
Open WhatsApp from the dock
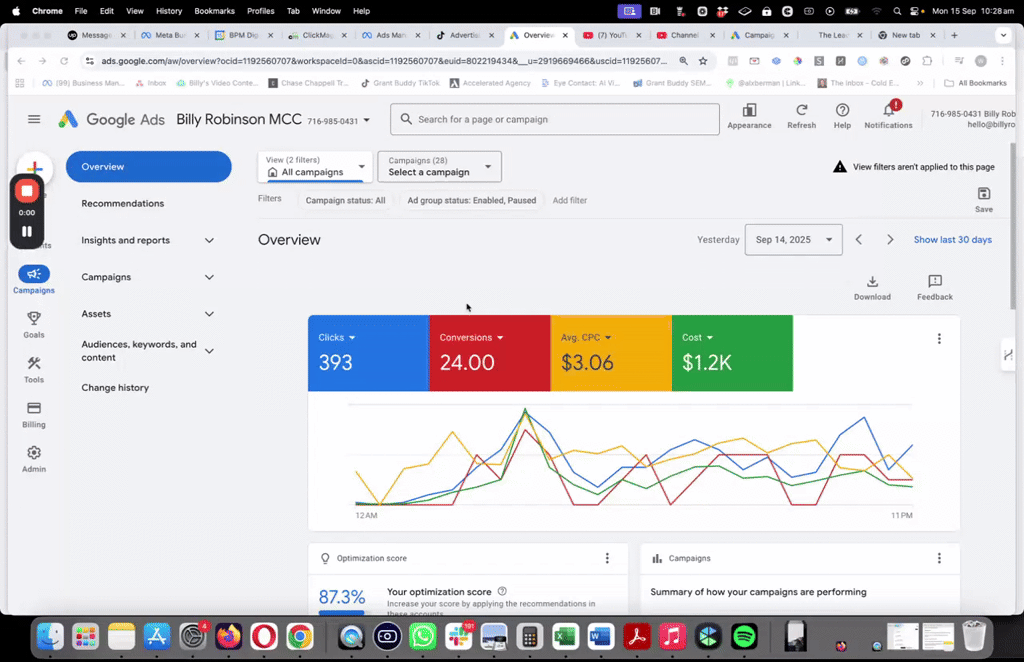[423, 637]
